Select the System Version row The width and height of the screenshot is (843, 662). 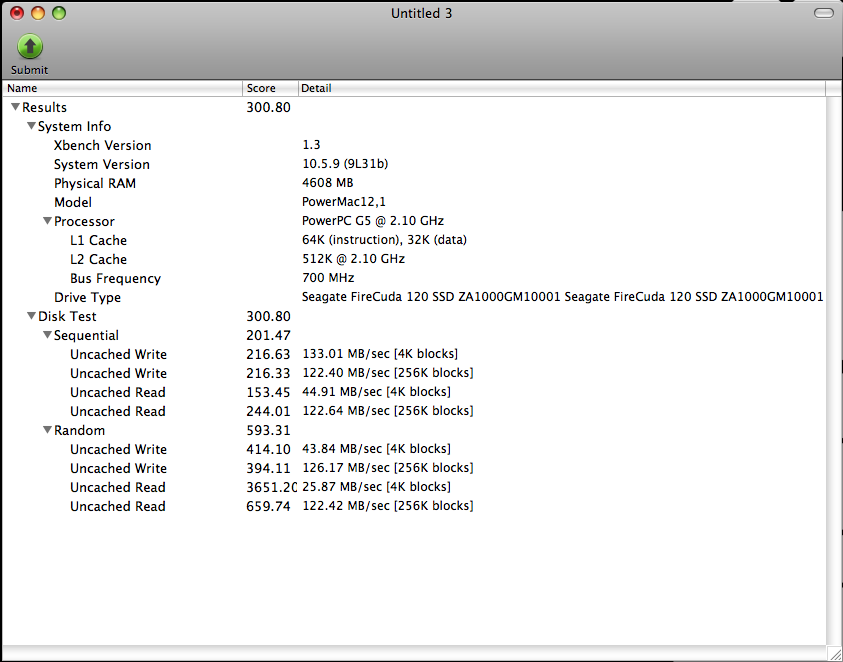pos(414,164)
